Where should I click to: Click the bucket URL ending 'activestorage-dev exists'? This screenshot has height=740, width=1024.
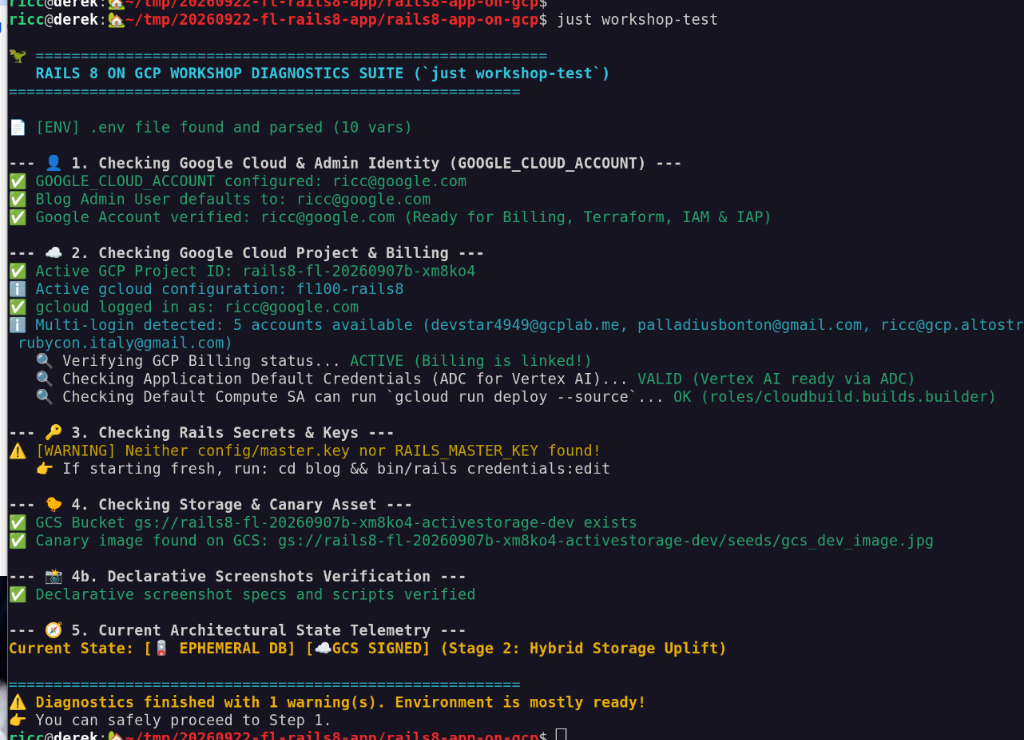click(x=385, y=523)
